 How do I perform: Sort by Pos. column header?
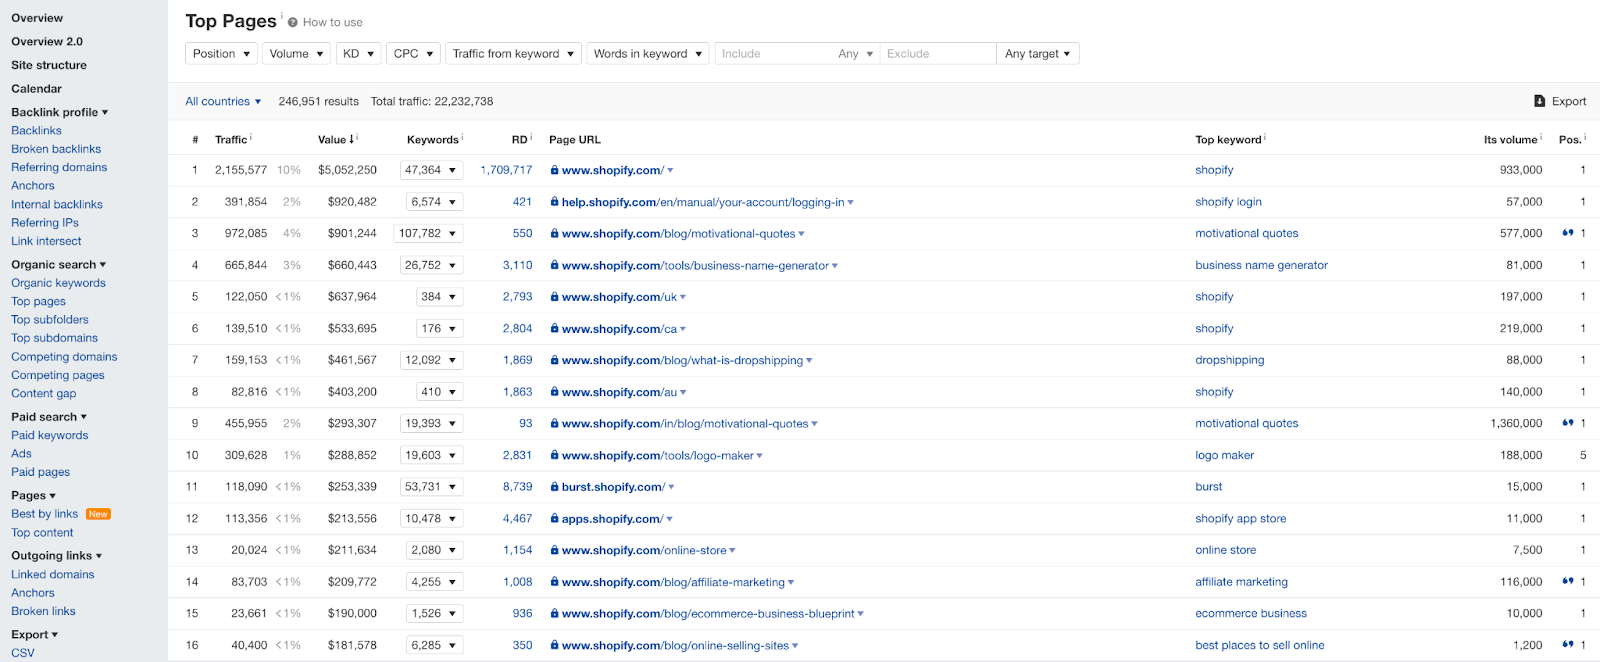[1569, 139]
